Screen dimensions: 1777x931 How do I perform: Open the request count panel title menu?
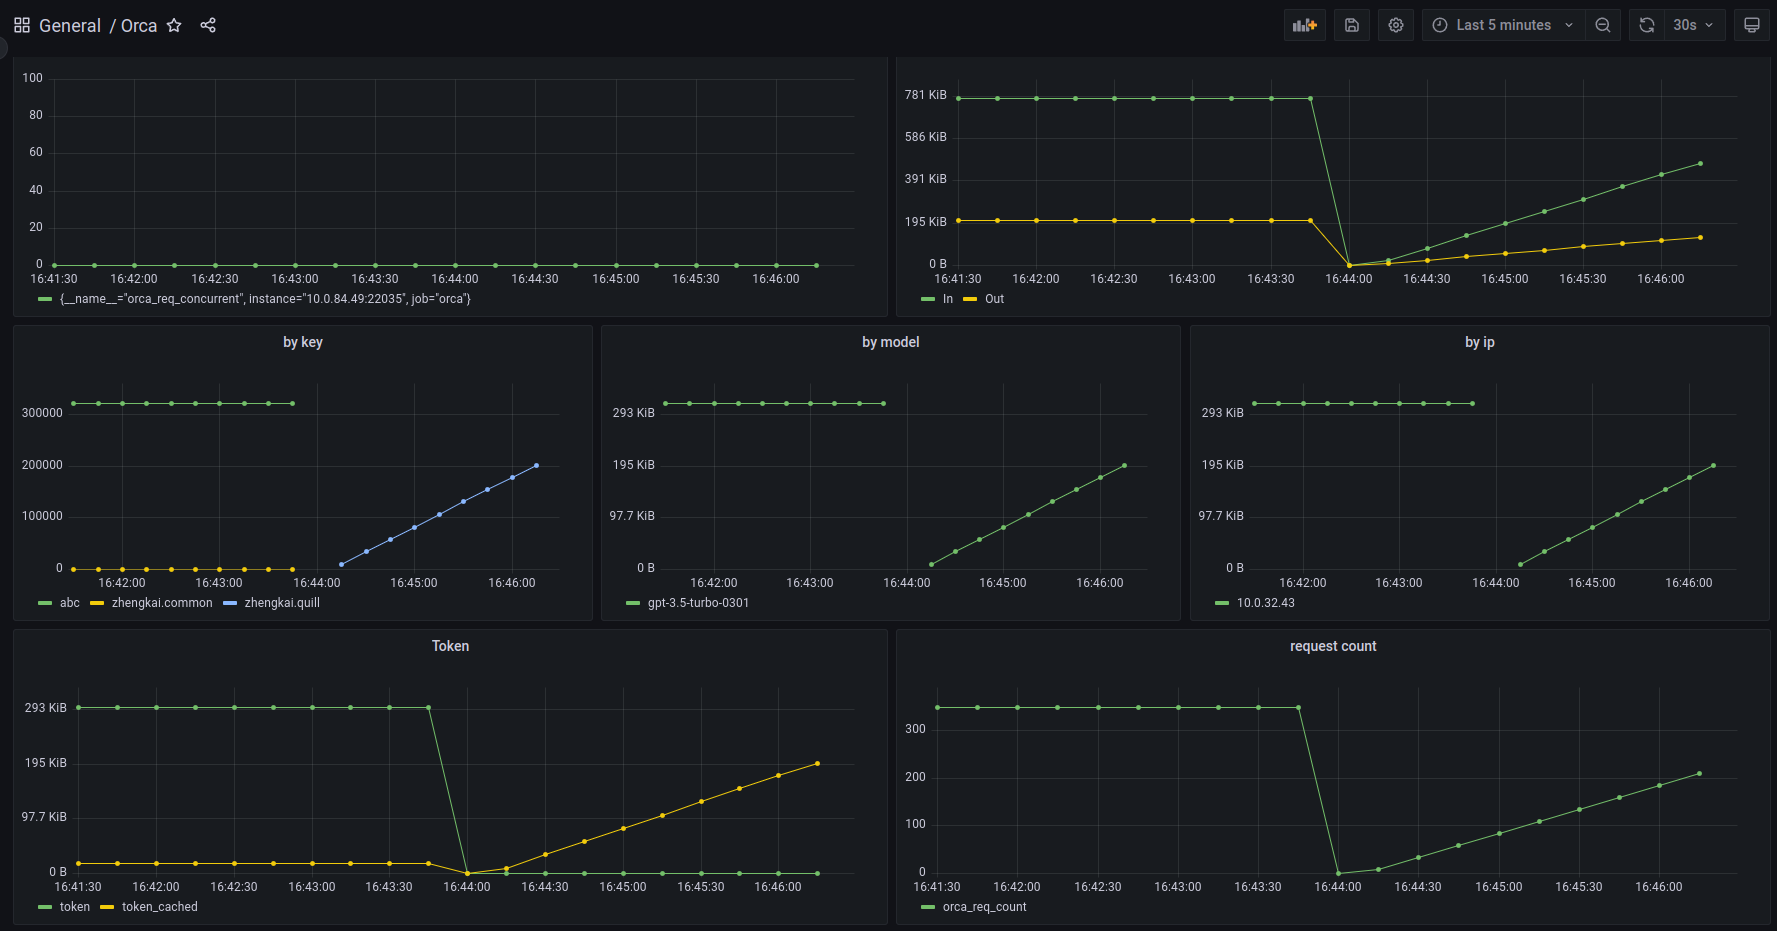click(x=1333, y=646)
